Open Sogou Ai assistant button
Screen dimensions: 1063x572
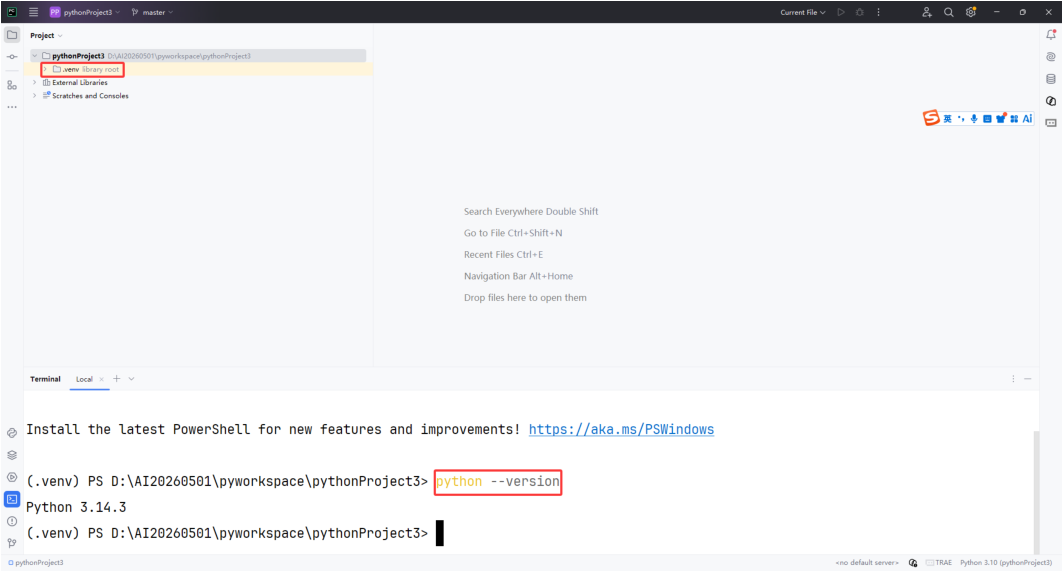coord(1027,119)
